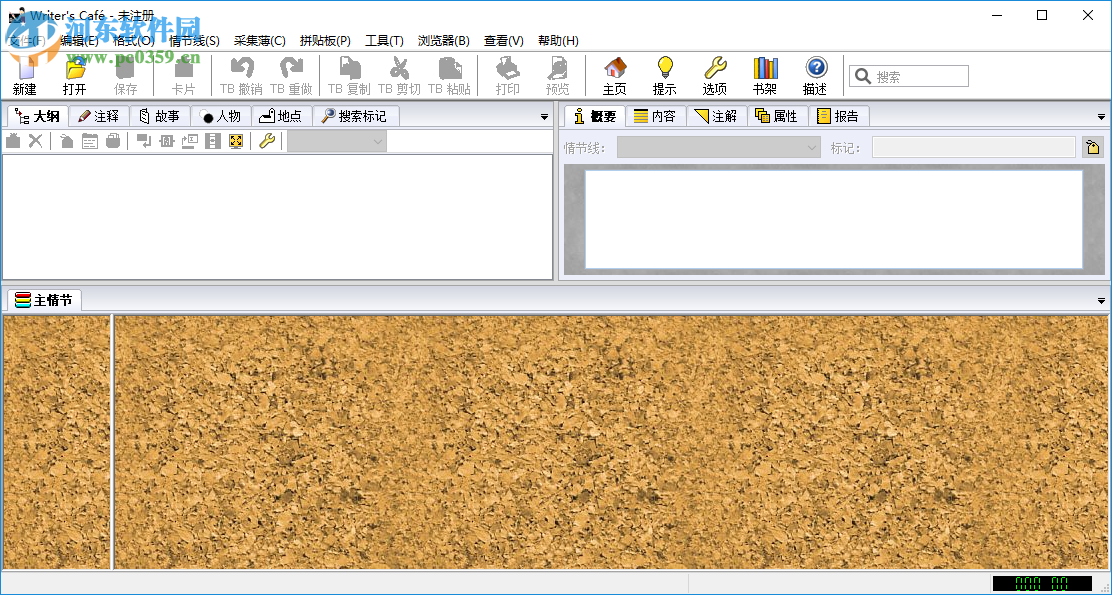Click the tag icon beside the 标记 field
The image size is (1112, 595).
point(1094,148)
